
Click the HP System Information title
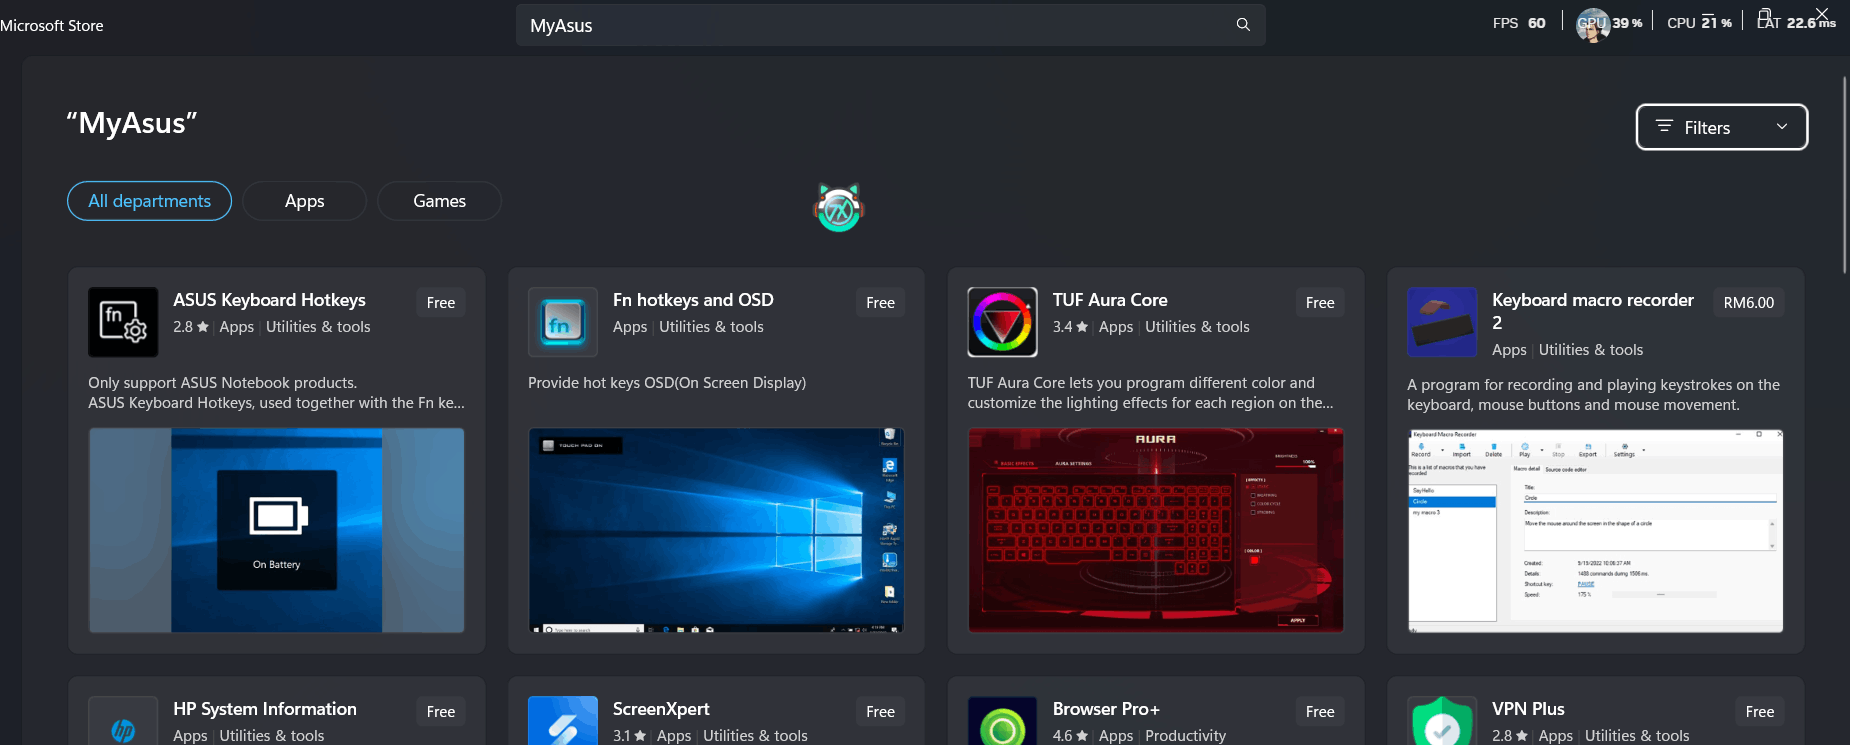click(265, 709)
